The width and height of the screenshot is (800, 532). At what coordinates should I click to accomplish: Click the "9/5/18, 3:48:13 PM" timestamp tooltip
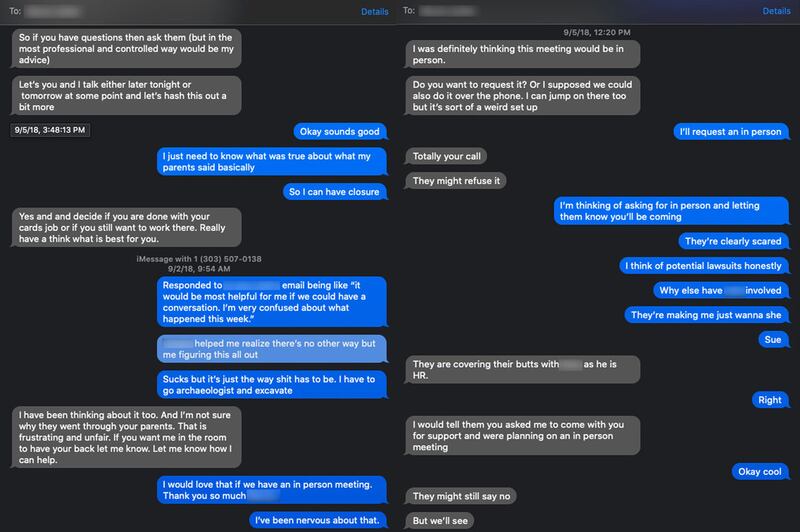pyautogui.click(x=52, y=130)
